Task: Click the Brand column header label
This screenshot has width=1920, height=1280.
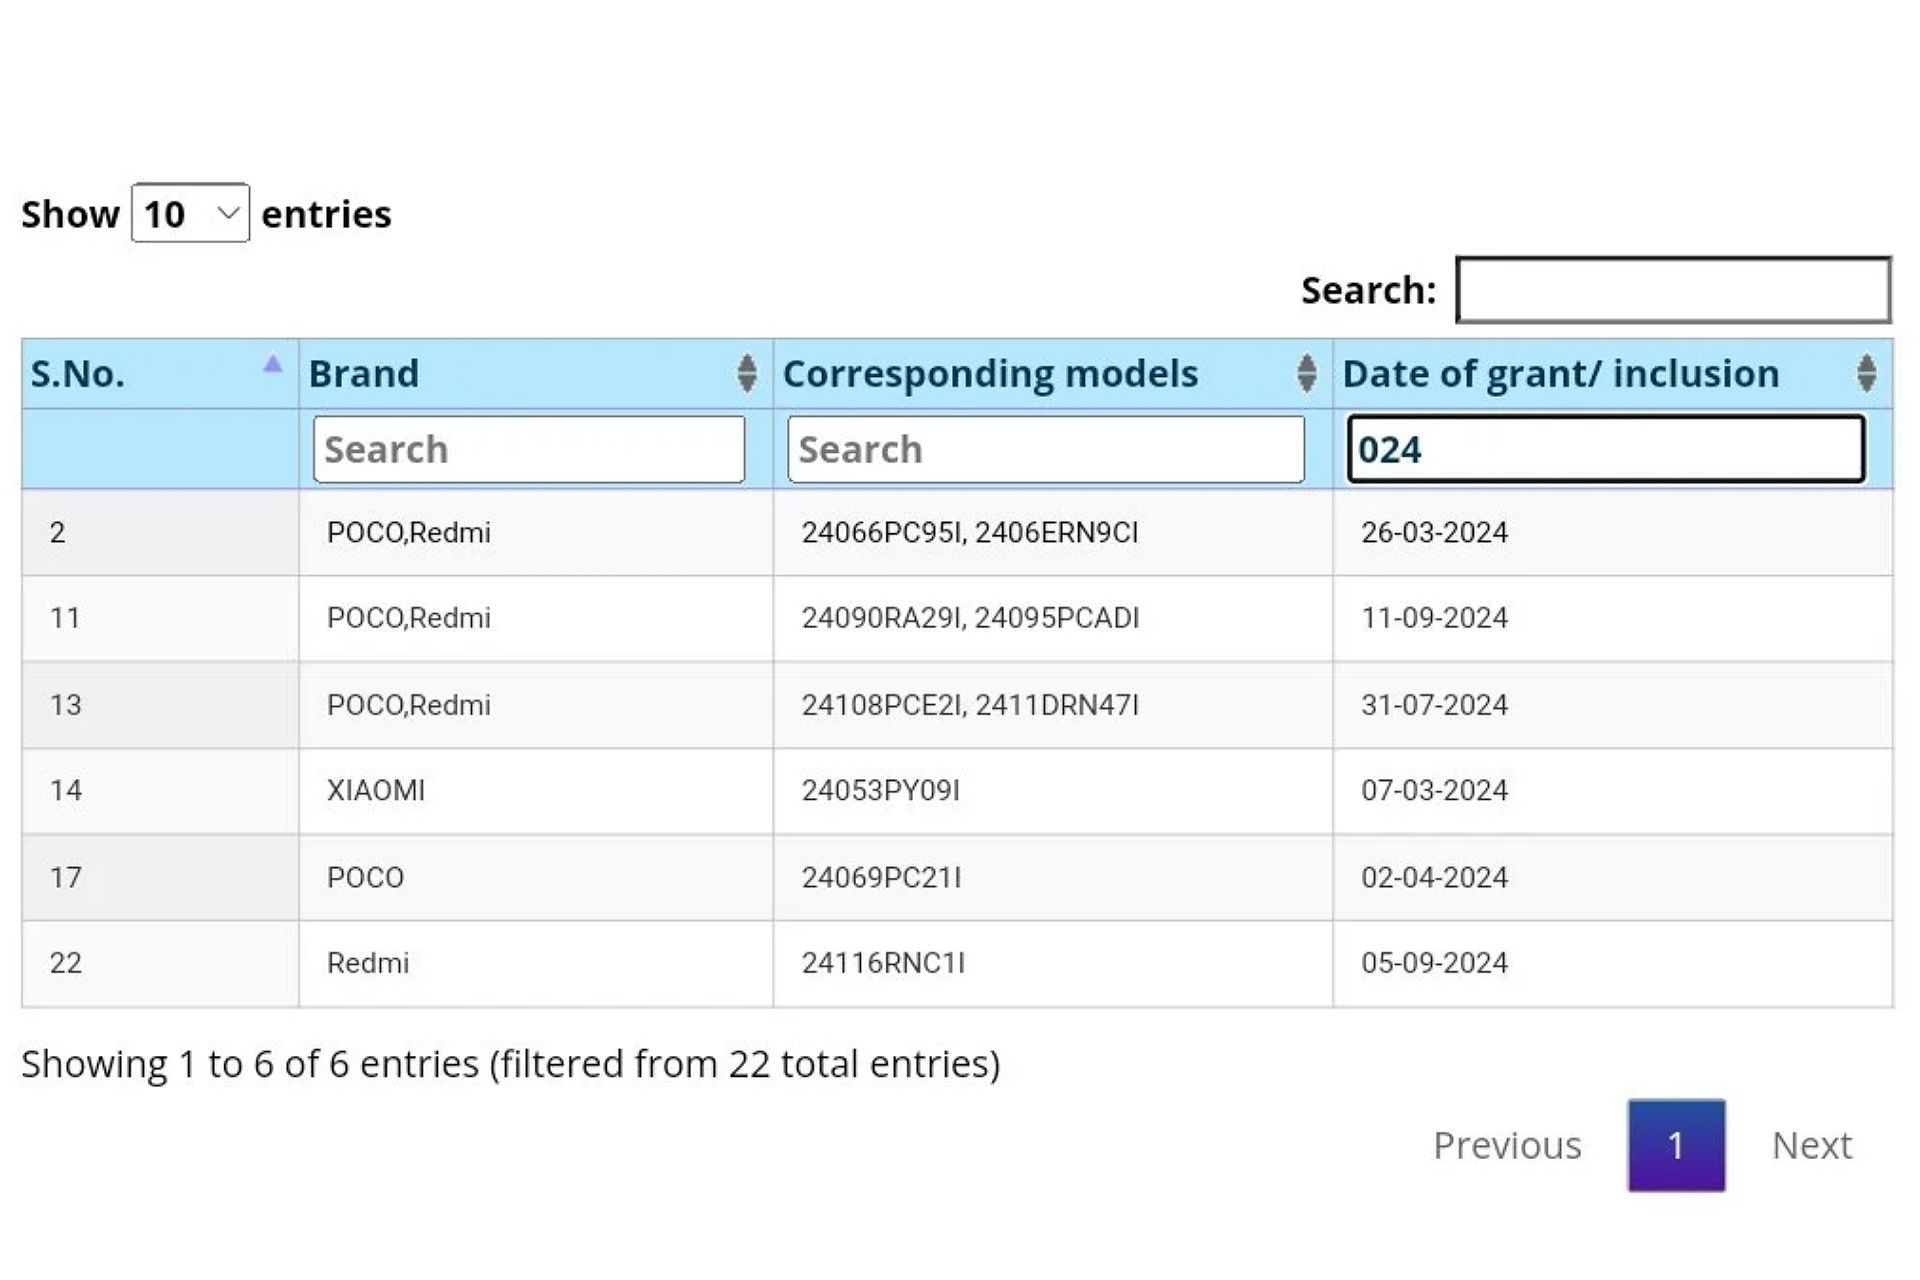Action: [364, 373]
